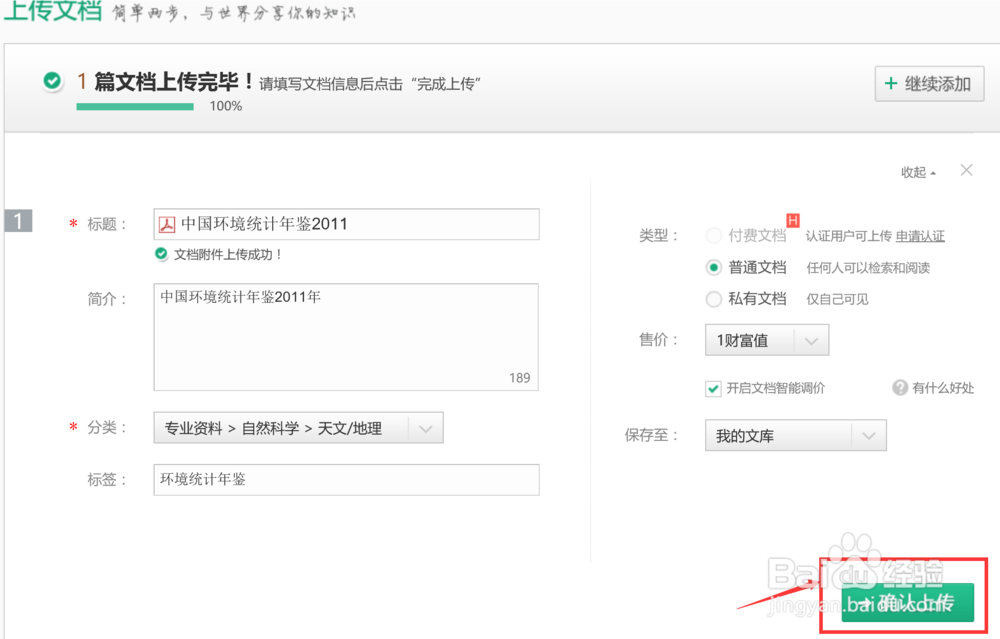Collapse the form using 收起
1000x639 pixels.
(918, 172)
